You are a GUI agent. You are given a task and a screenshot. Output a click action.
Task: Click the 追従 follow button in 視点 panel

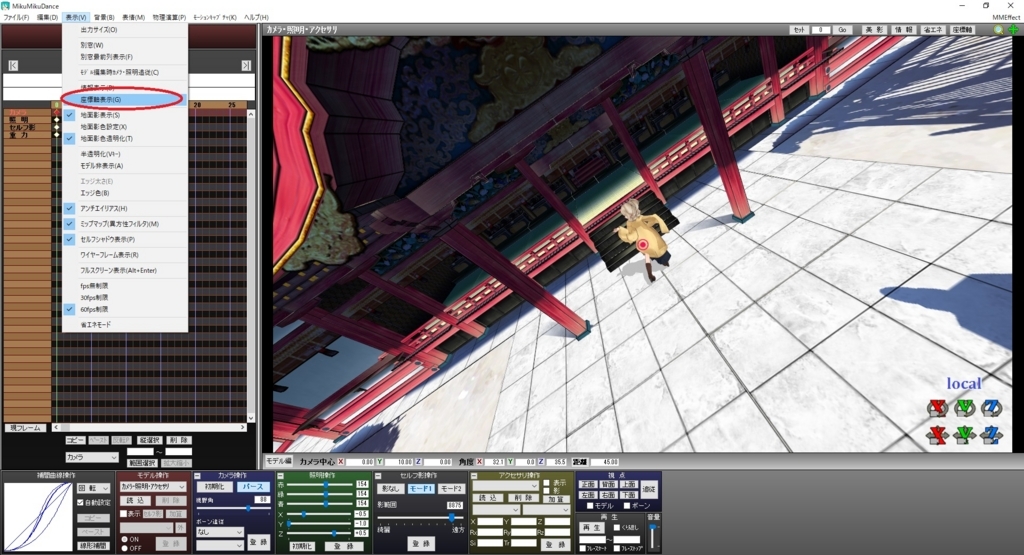point(649,489)
